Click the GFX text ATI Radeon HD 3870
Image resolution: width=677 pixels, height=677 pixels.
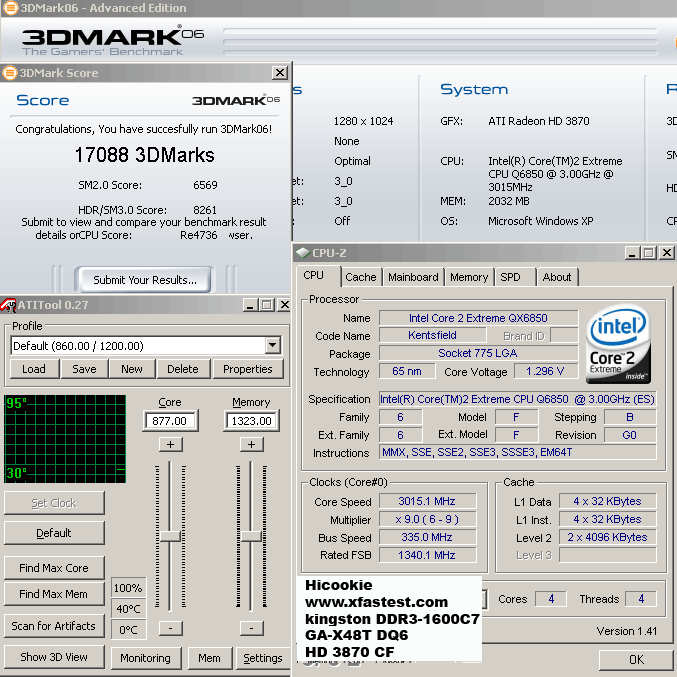(539, 121)
